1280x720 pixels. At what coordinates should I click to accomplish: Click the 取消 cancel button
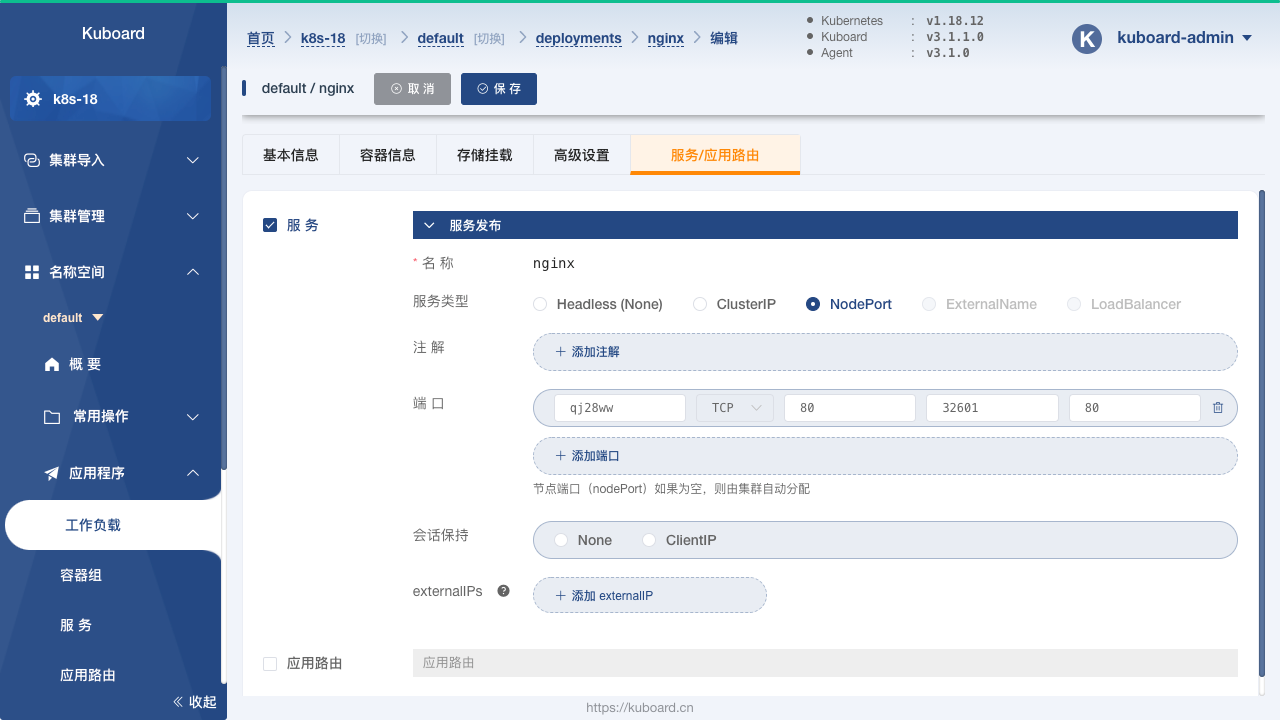[x=412, y=89]
